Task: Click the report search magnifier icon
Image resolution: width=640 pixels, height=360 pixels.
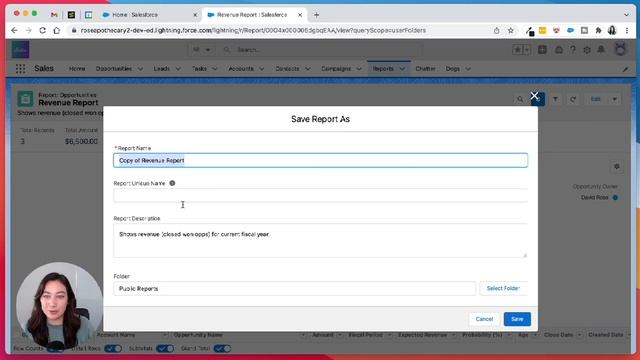Action: click(x=520, y=99)
